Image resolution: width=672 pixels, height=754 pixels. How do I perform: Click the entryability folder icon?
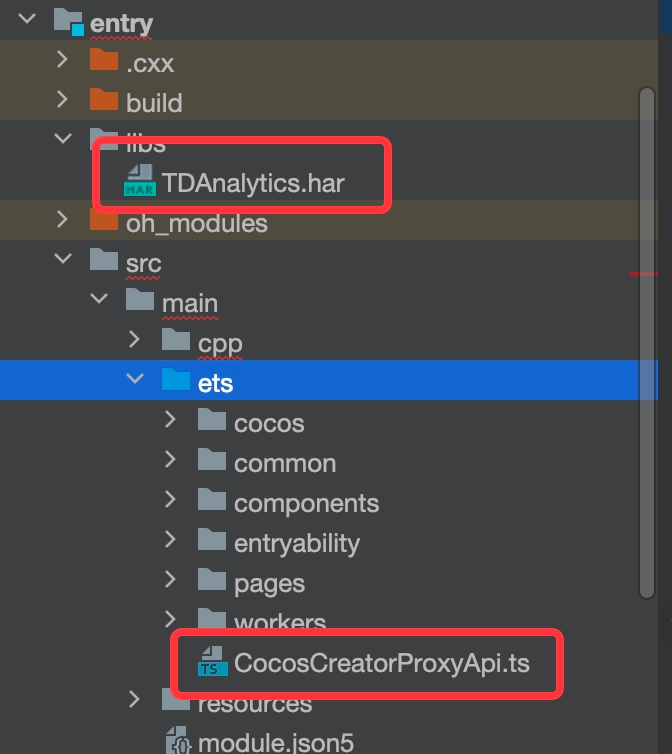(x=212, y=539)
